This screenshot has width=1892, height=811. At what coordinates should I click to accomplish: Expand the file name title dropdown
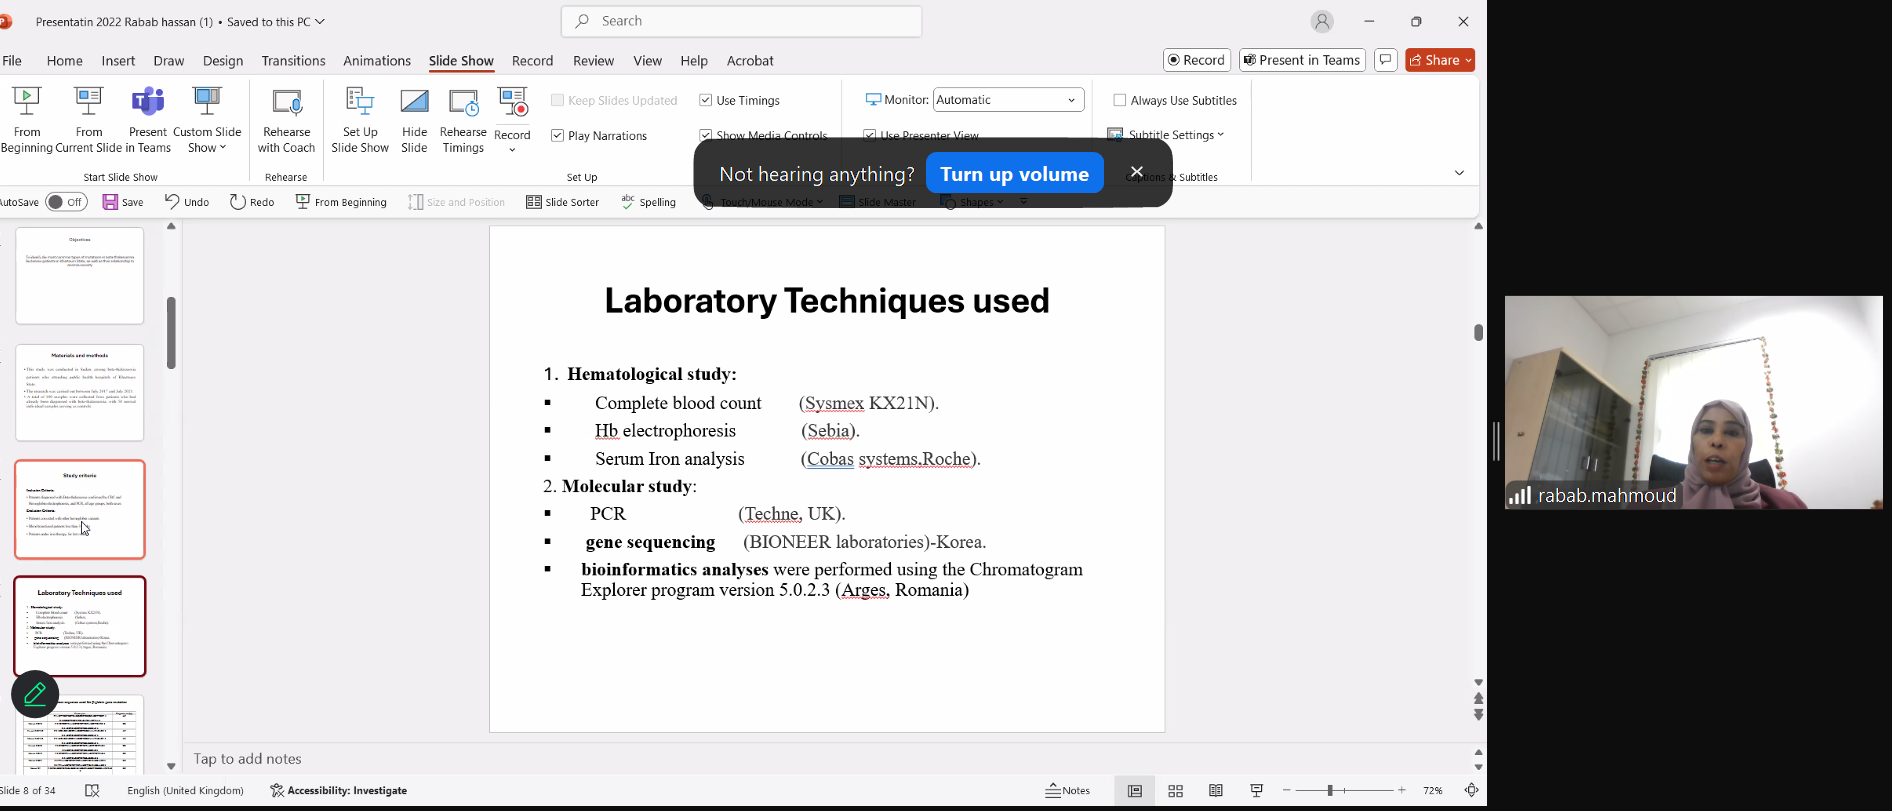pyautogui.click(x=320, y=21)
